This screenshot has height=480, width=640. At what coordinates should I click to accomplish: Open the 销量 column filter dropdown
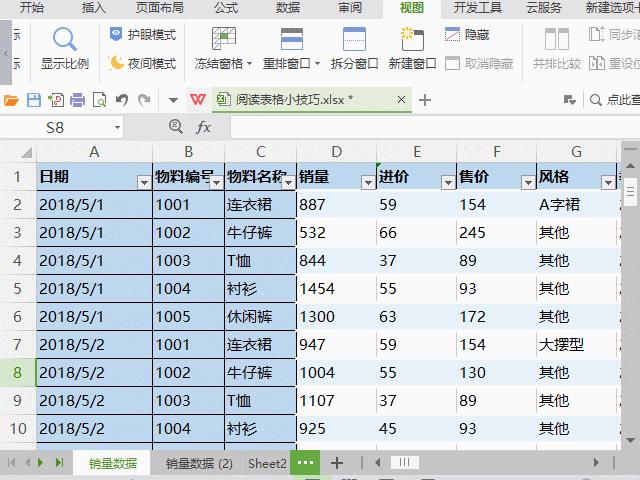(x=369, y=182)
